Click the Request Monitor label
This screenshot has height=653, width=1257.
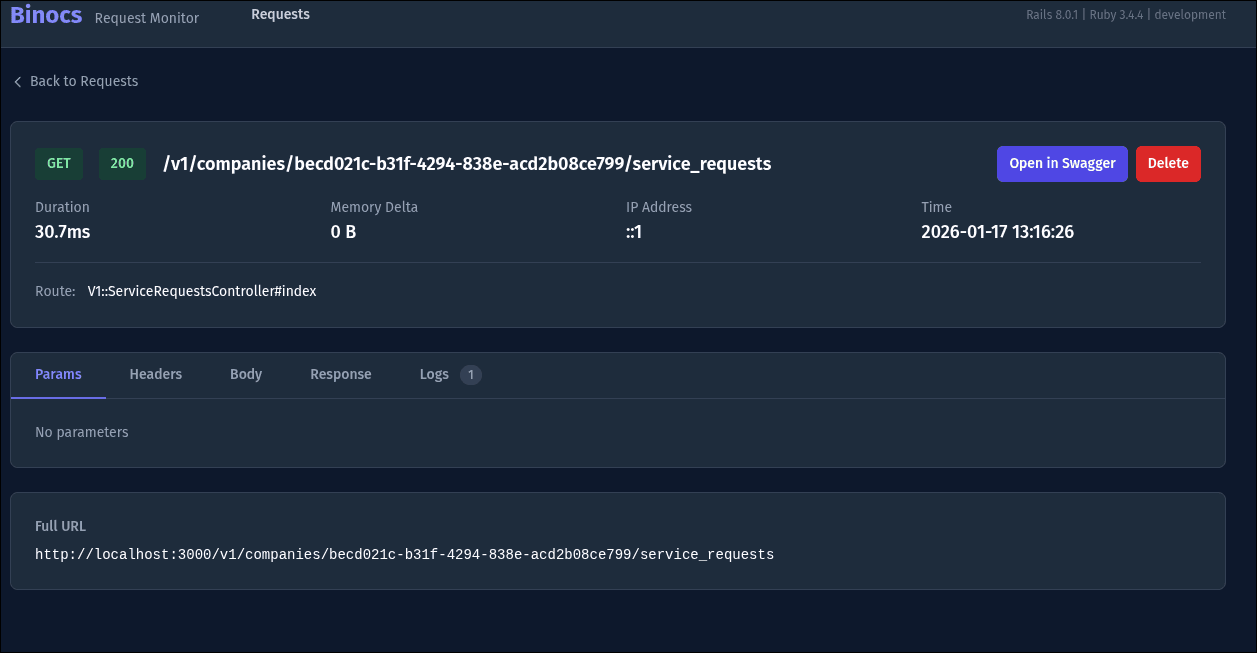tap(146, 17)
